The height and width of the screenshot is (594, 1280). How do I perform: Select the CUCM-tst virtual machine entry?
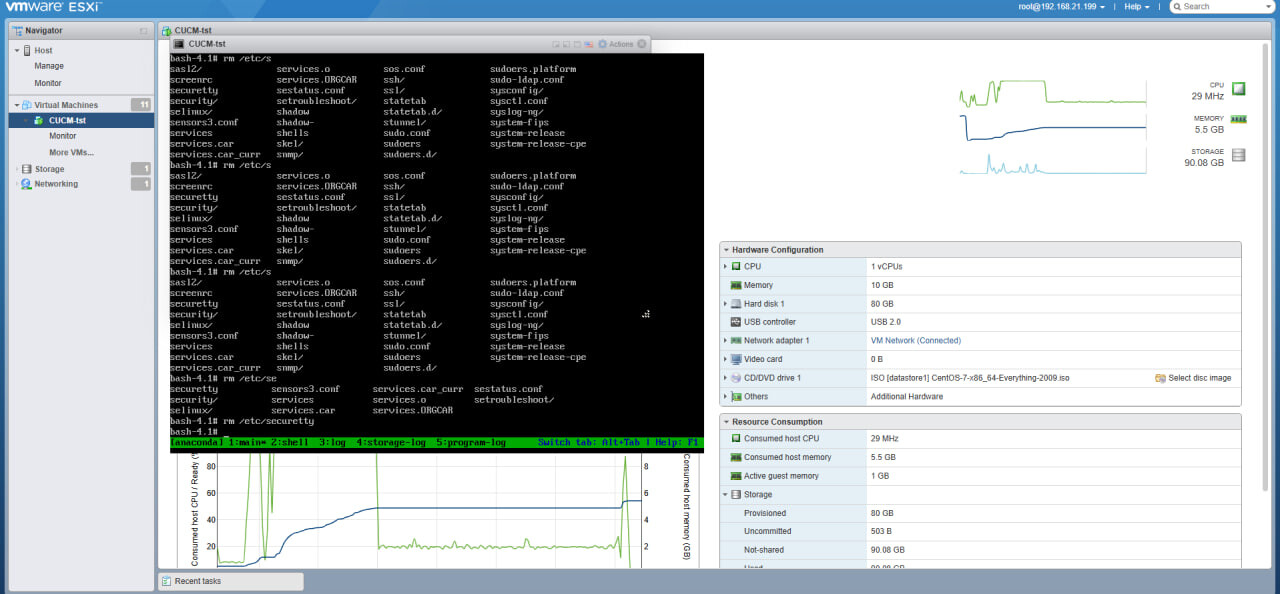pos(82,121)
